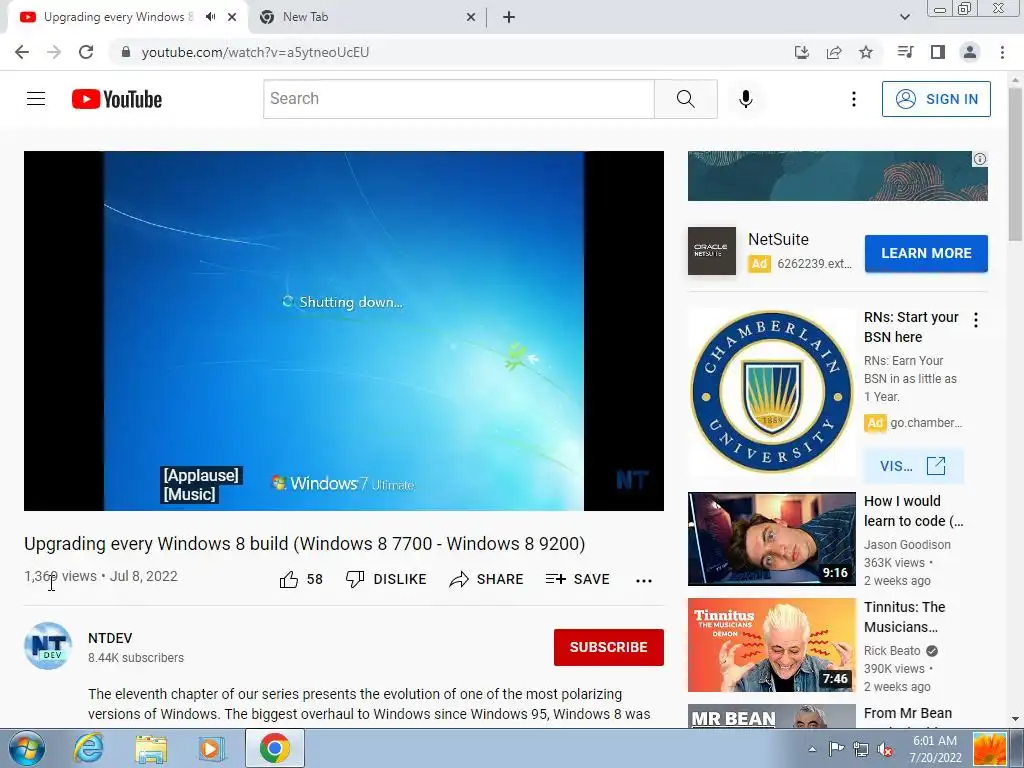
Task: Click the SIGN IN button
Action: (x=936, y=99)
